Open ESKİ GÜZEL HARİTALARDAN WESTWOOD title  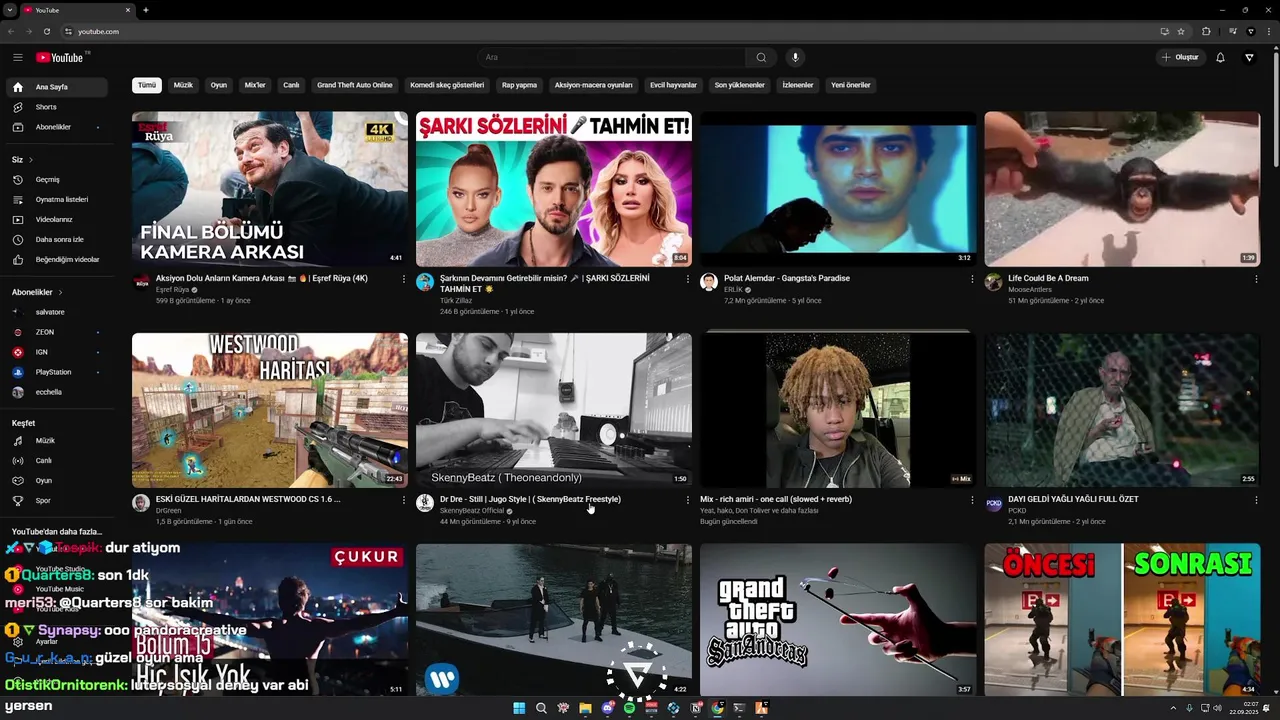pyautogui.click(x=248, y=499)
